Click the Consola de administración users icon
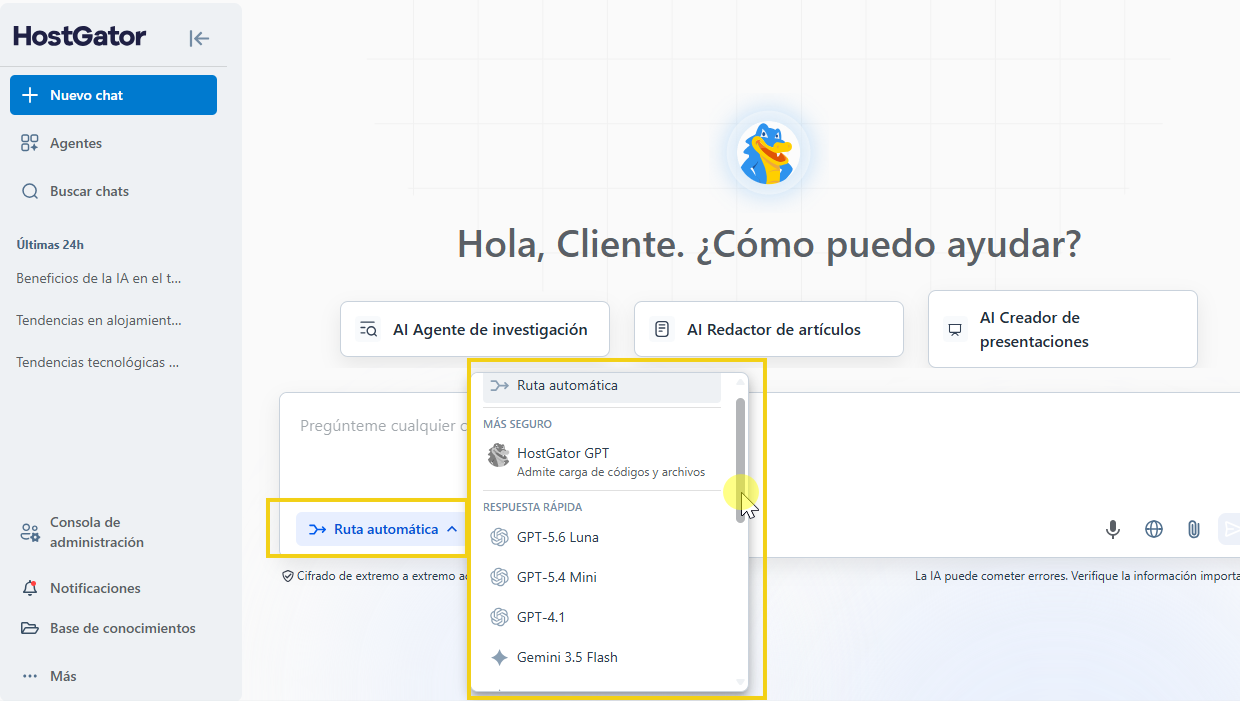Viewport: 1240px width, 701px height. 30,532
